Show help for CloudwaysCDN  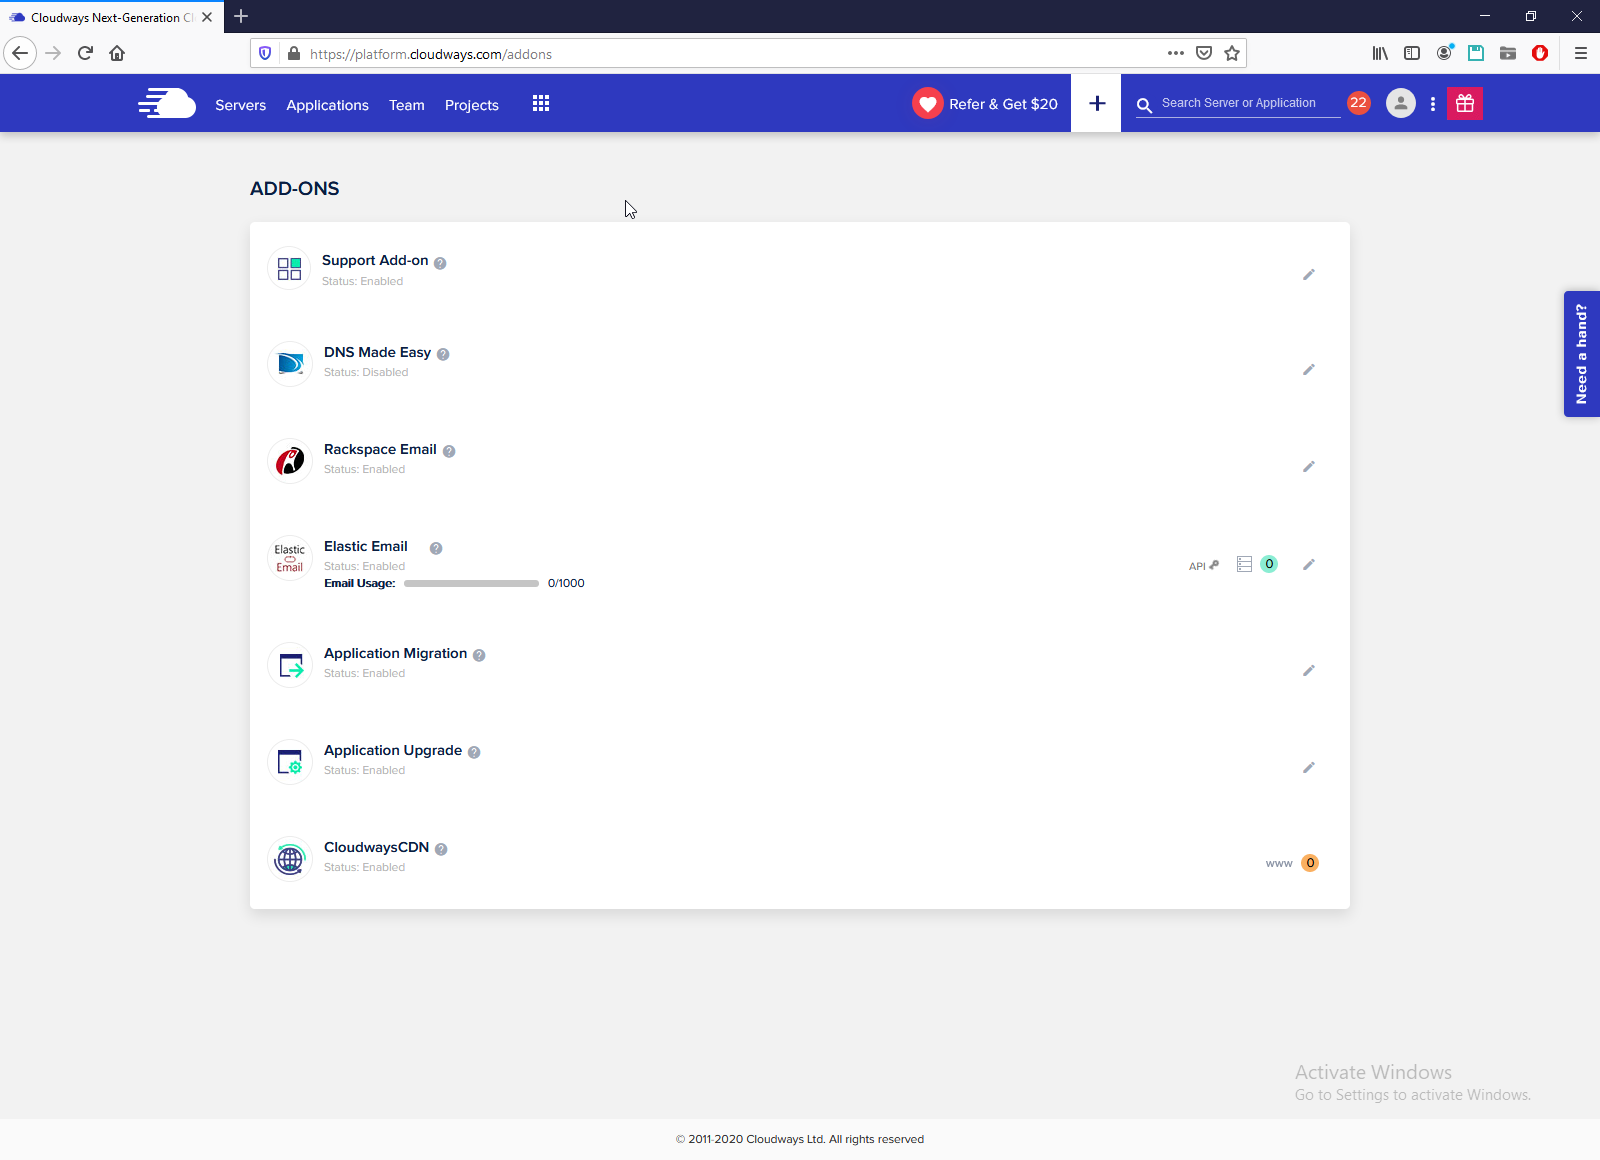tap(441, 849)
